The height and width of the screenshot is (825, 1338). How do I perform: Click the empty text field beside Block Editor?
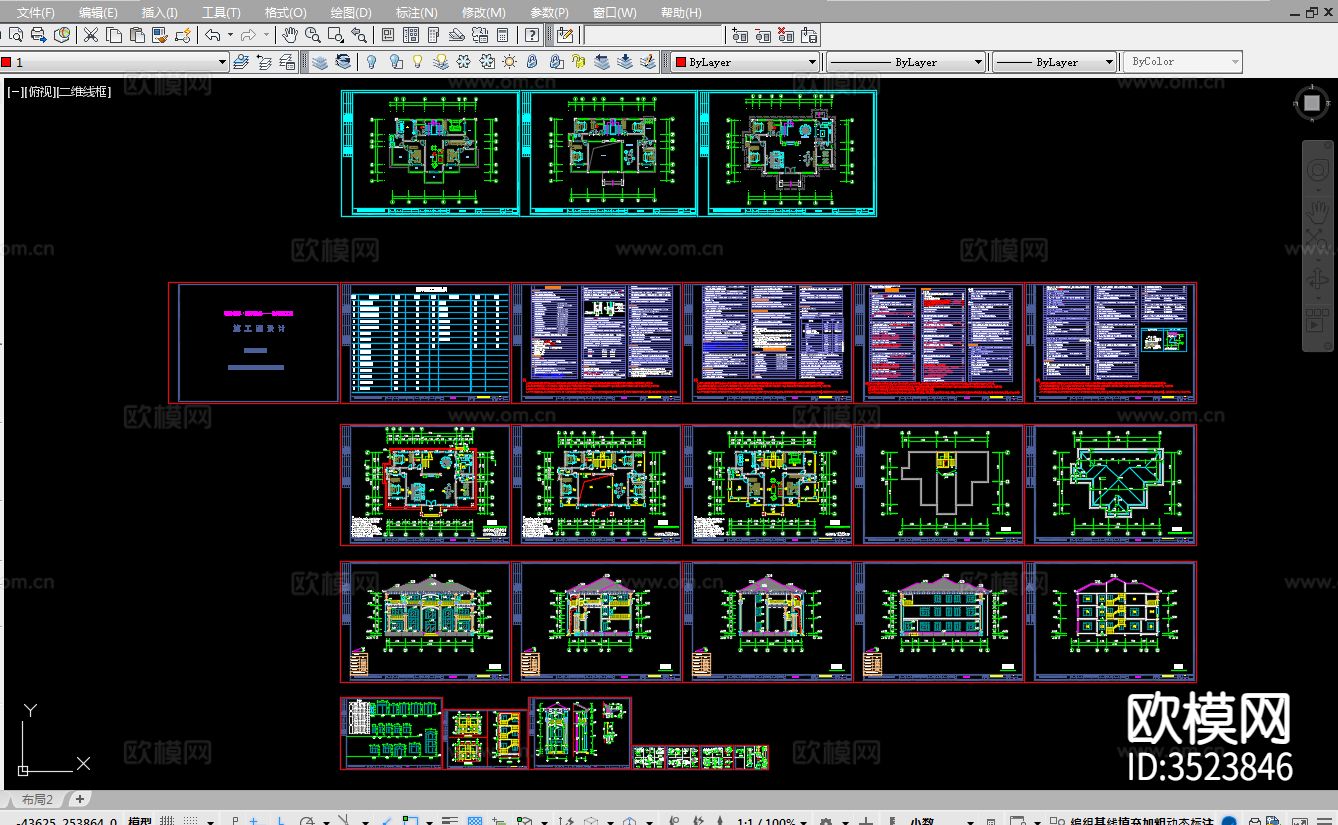653,35
